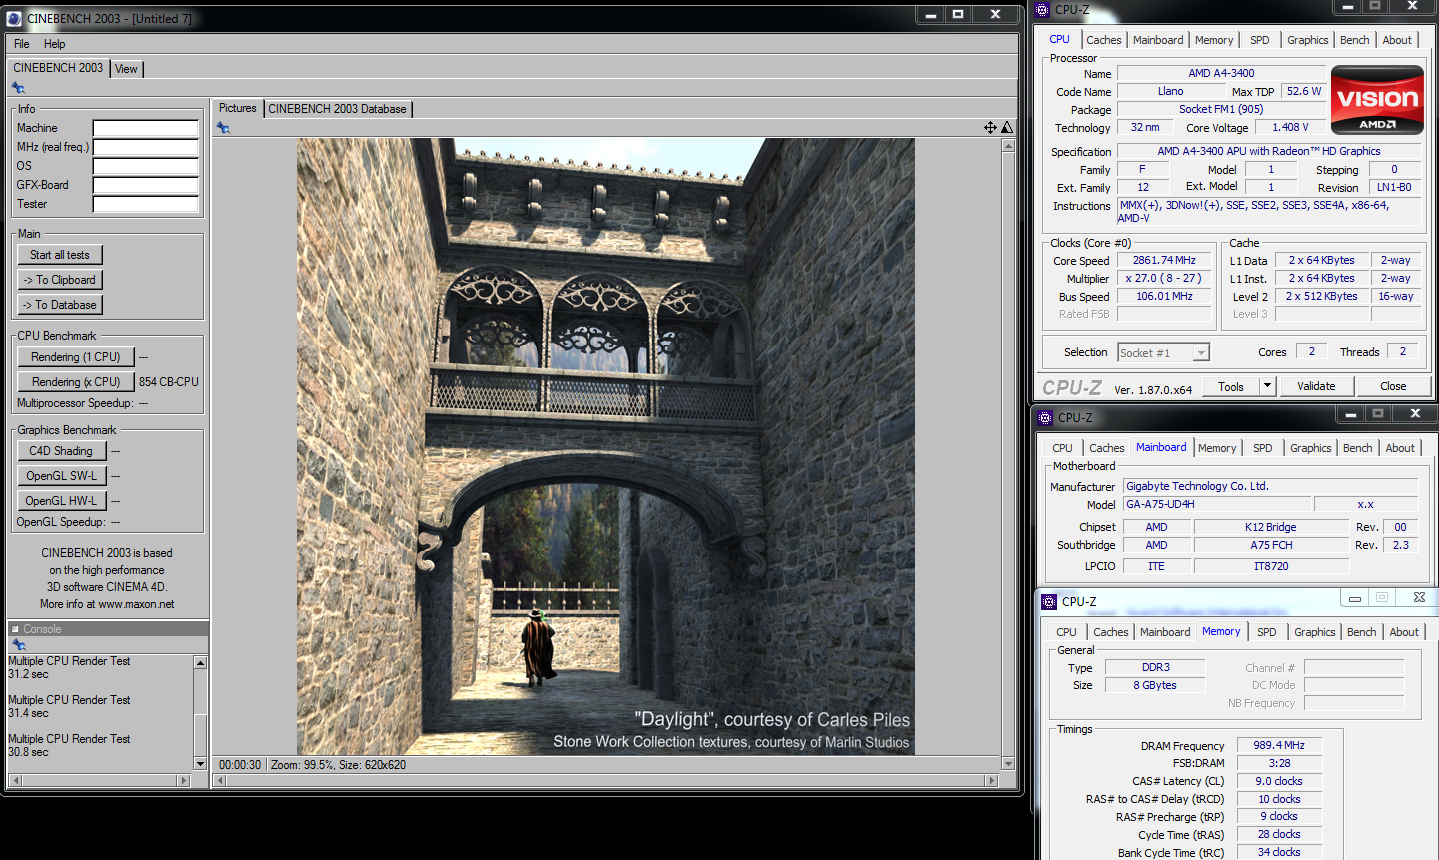Click the Zoom: 99.5% status bar text
The height and width of the screenshot is (860, 1439).
pyautogui.click(x=301, y=765)
